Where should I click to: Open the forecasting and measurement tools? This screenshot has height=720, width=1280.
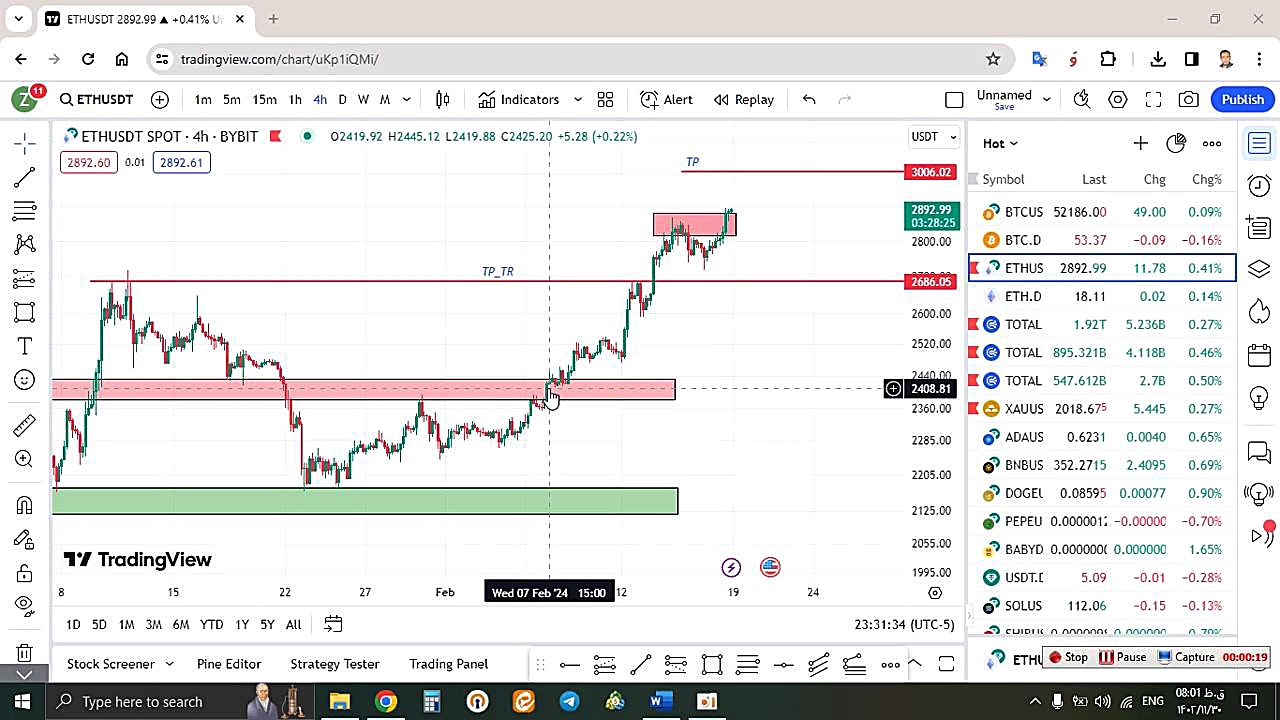click(25, 278)
